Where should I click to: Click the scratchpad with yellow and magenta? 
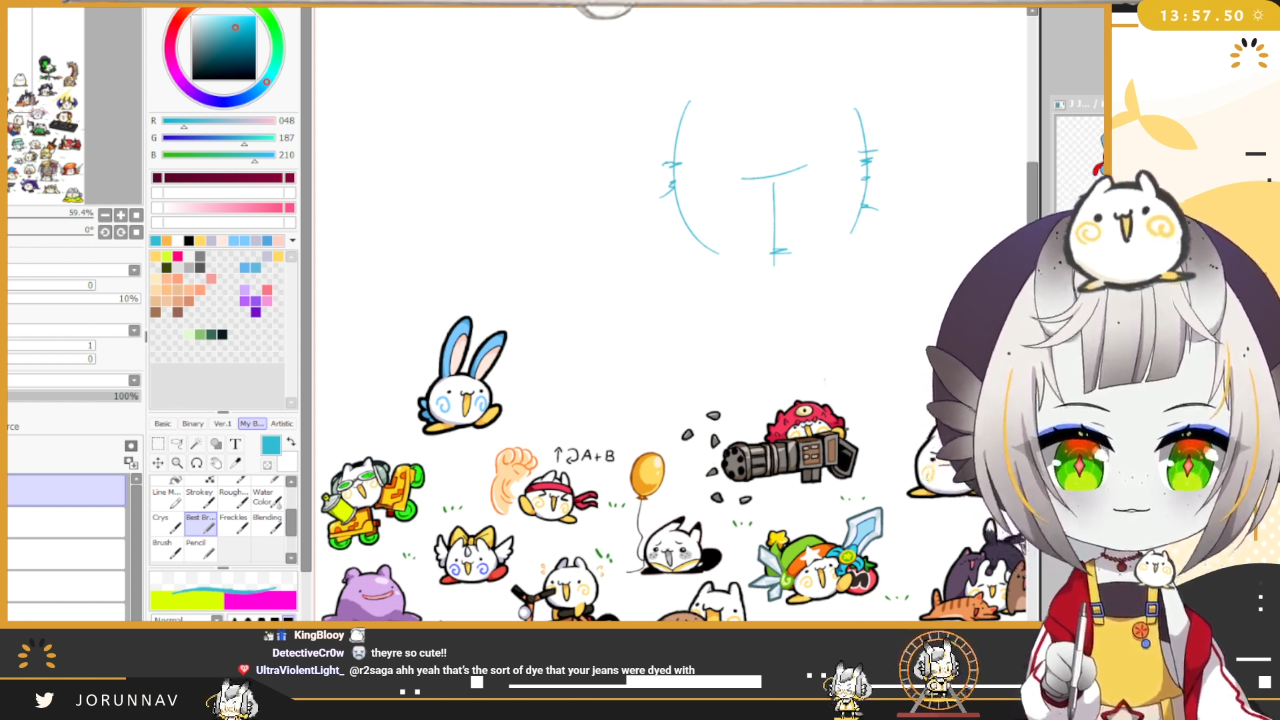point(223,591)
